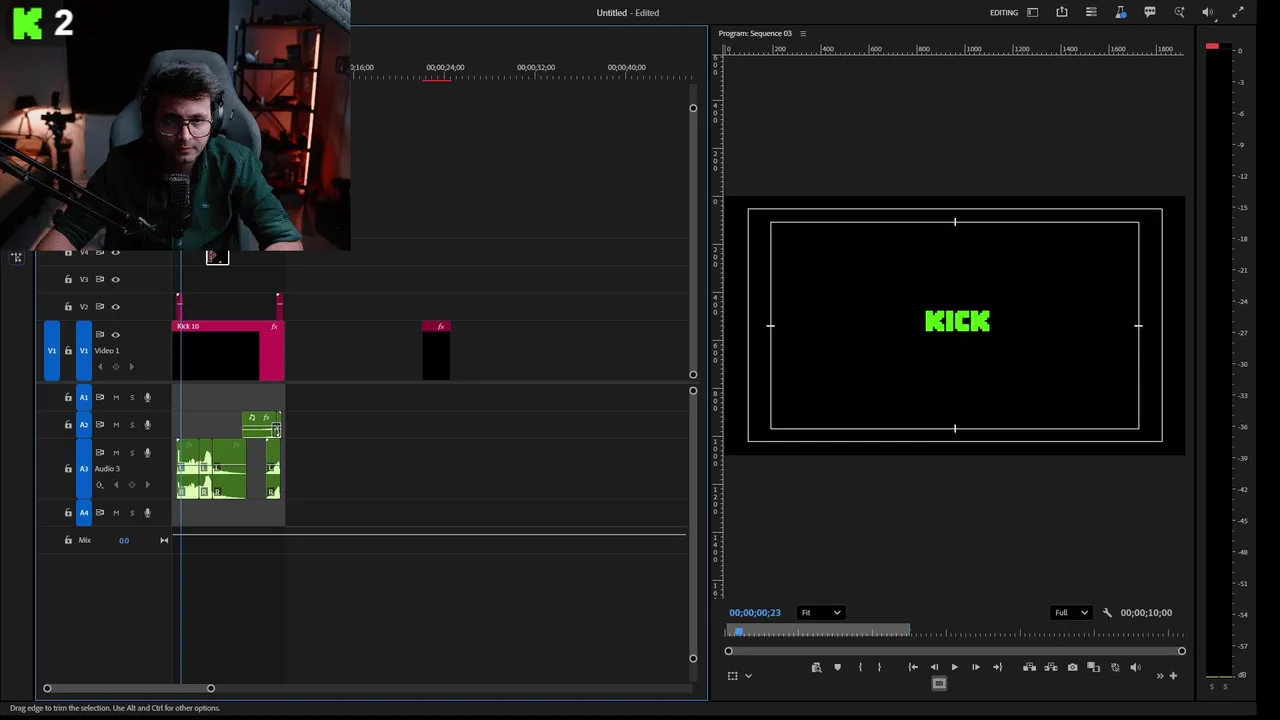The image size is (1280, 720).
Task: Toggle V3 track output eye
Action: coord(115,279)
